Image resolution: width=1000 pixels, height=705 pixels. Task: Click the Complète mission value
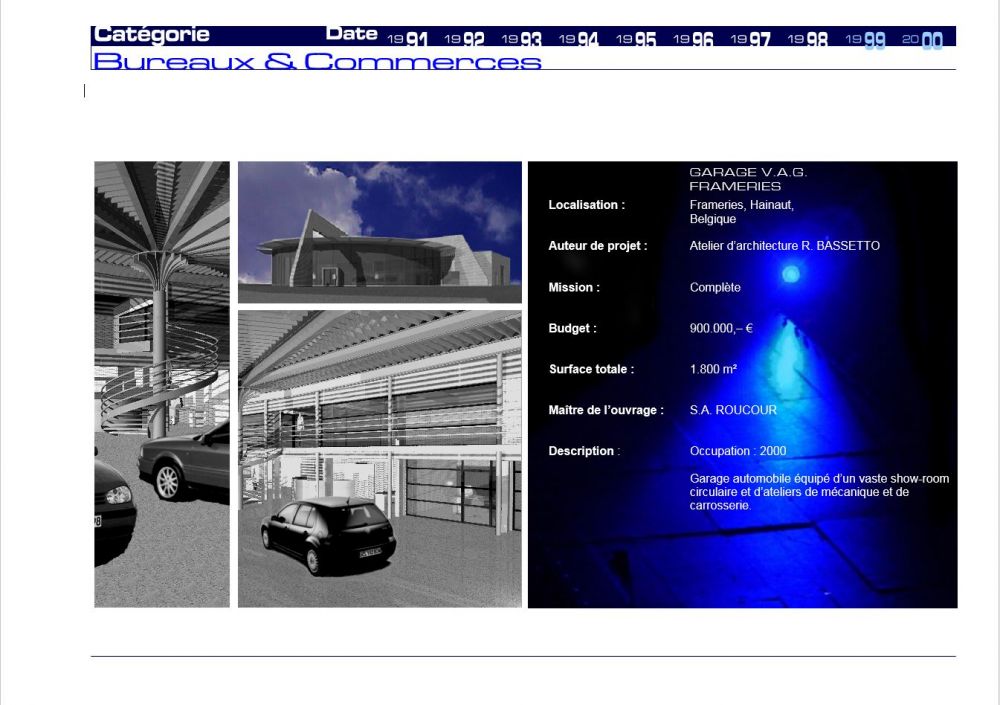pyautogui.click(x=715, y=287)
